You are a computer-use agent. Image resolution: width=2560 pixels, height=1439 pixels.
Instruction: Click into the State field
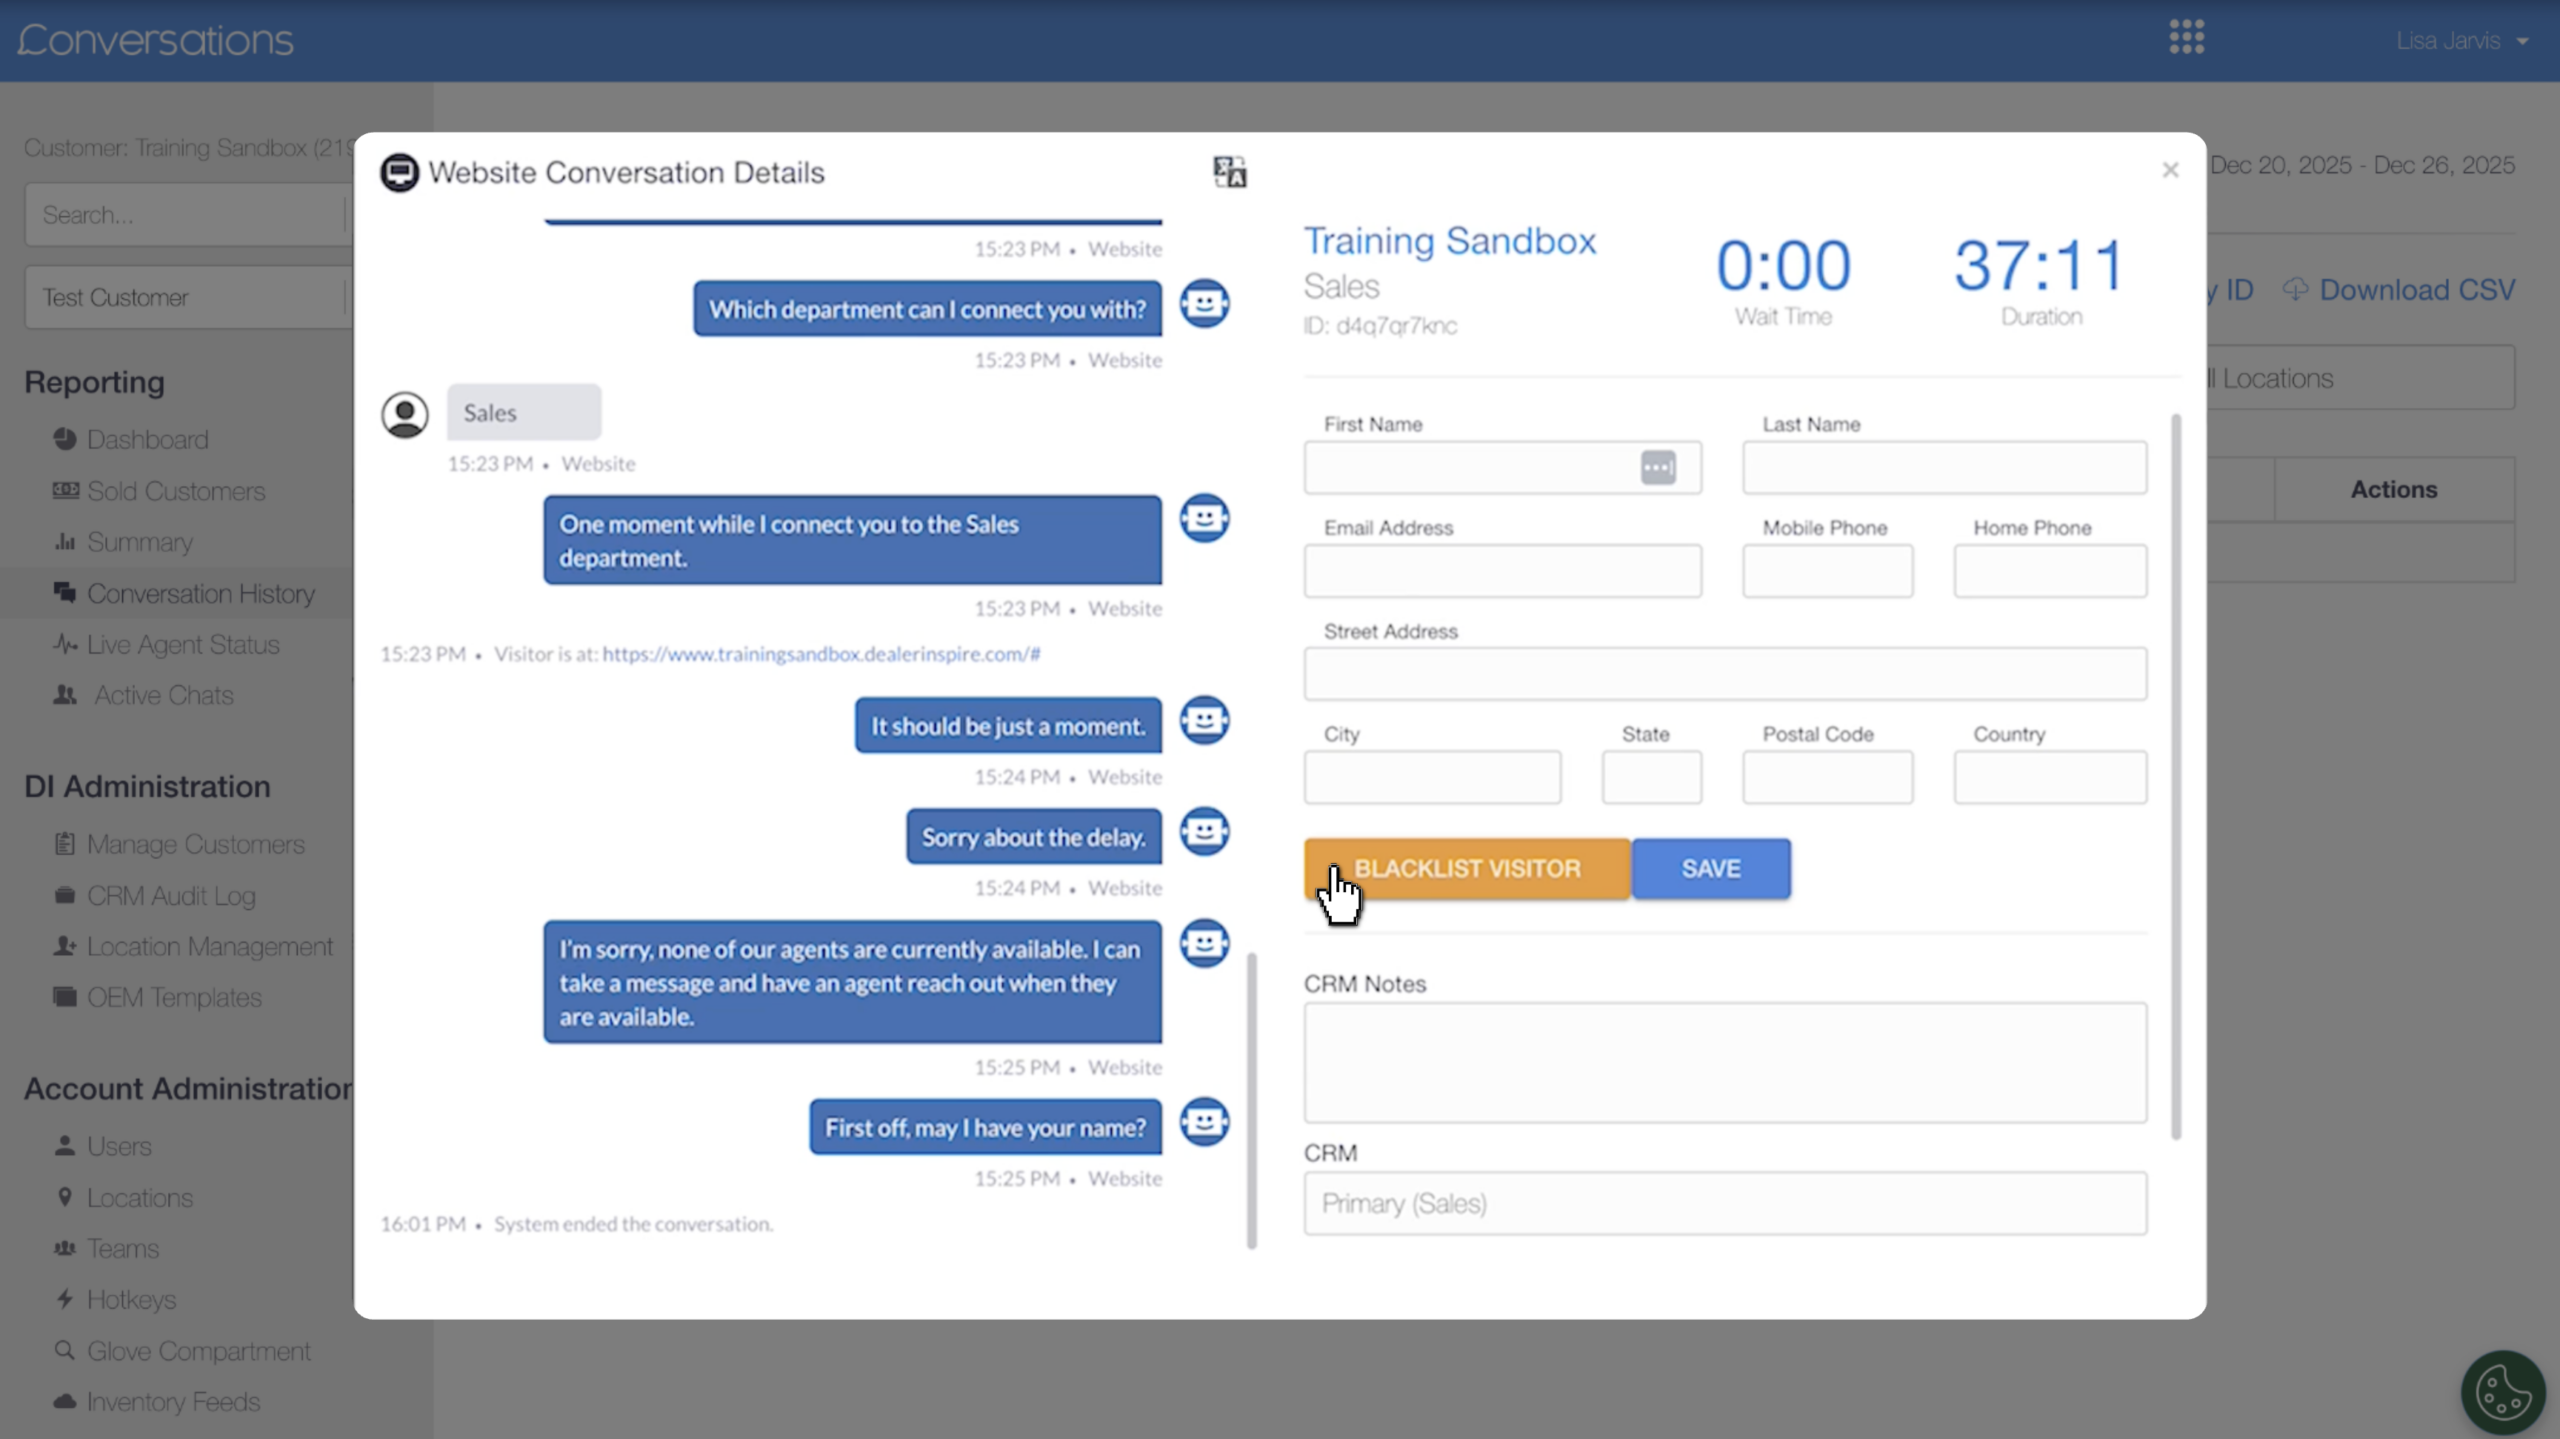click(1651, 777)
